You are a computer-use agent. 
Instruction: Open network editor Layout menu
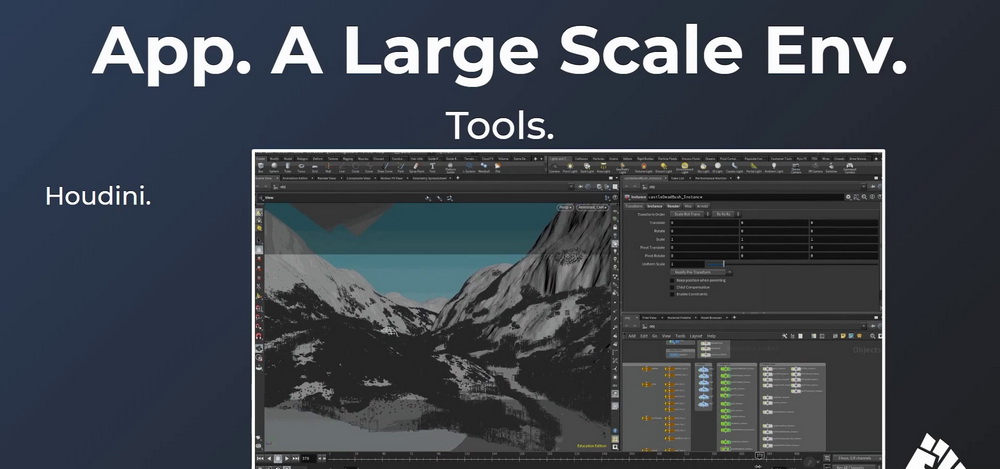coord(696,336)
